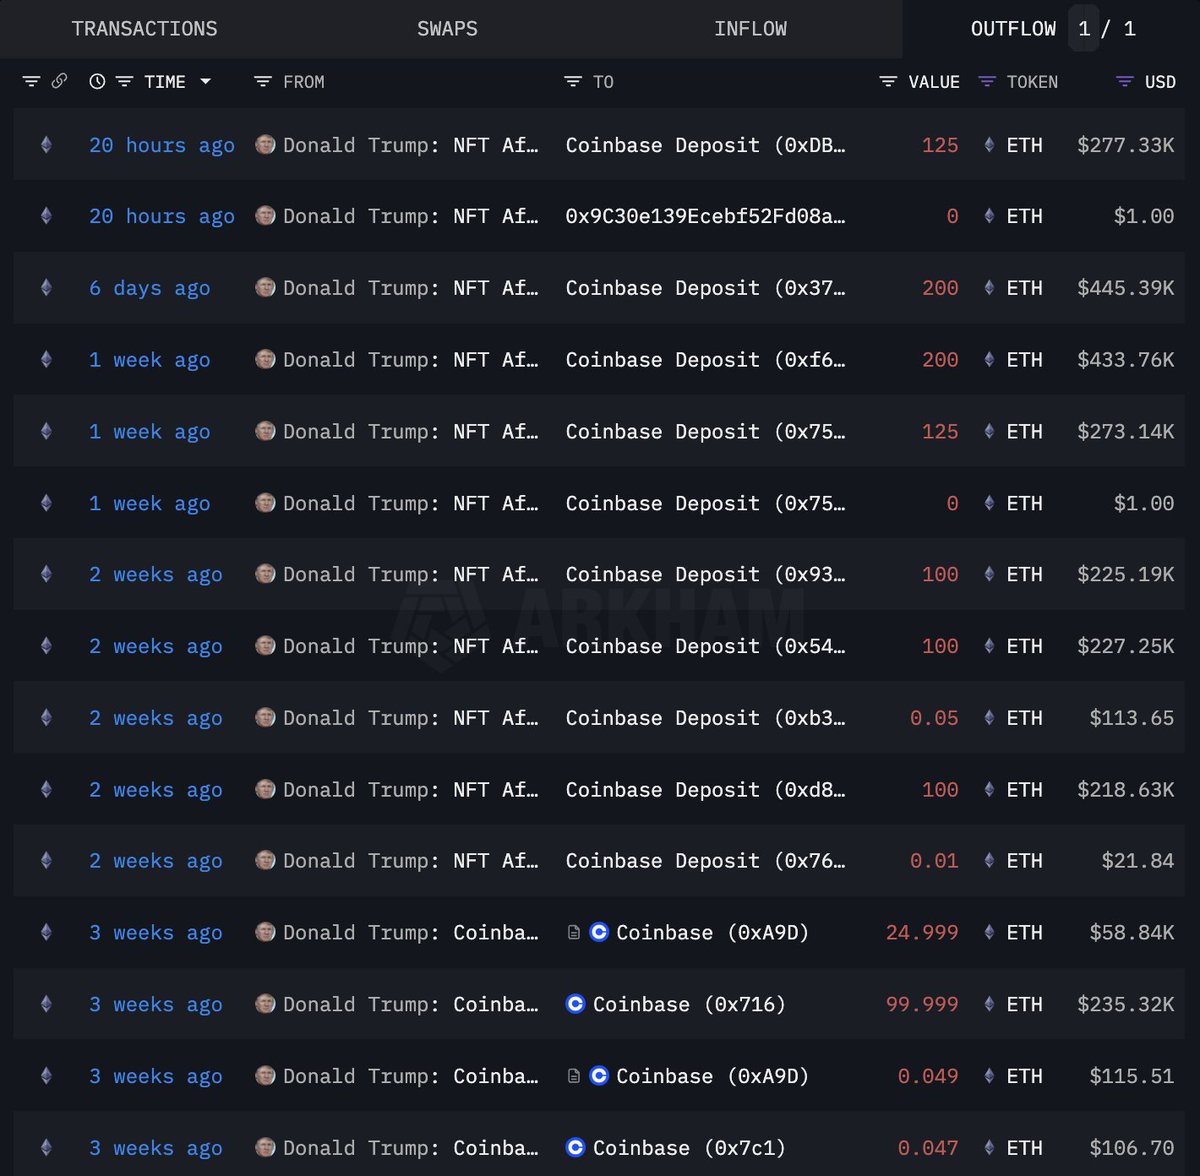Open the SWAPS tab

point(447,29)
